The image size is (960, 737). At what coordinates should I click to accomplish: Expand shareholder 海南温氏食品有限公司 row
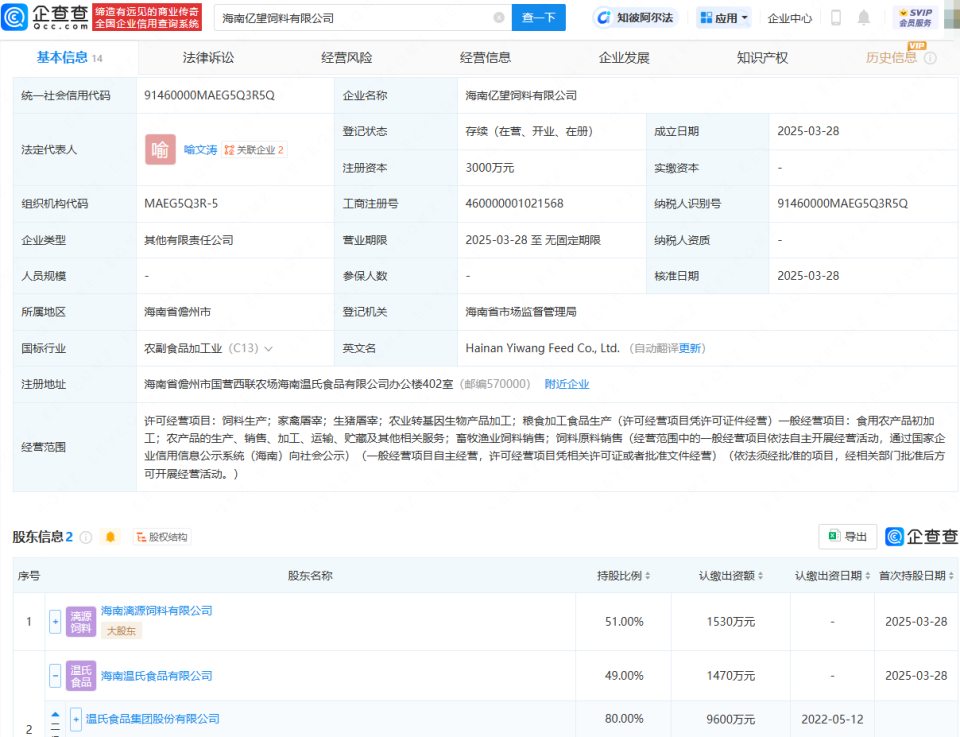pos(56,676)
